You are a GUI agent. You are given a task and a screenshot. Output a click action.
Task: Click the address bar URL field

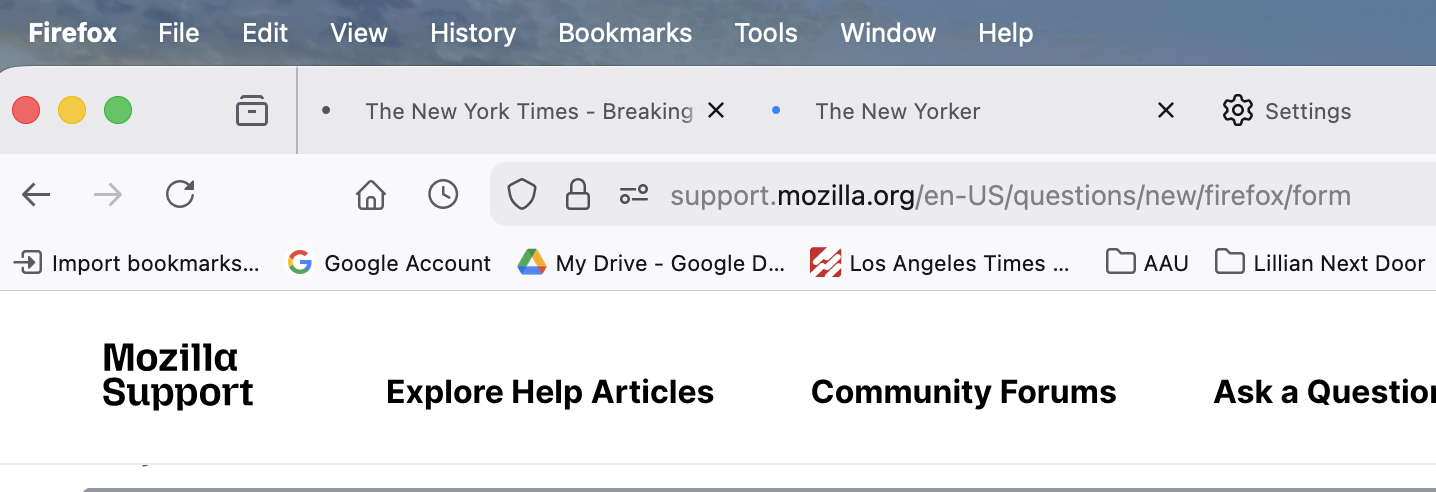tap(1010, 195)
